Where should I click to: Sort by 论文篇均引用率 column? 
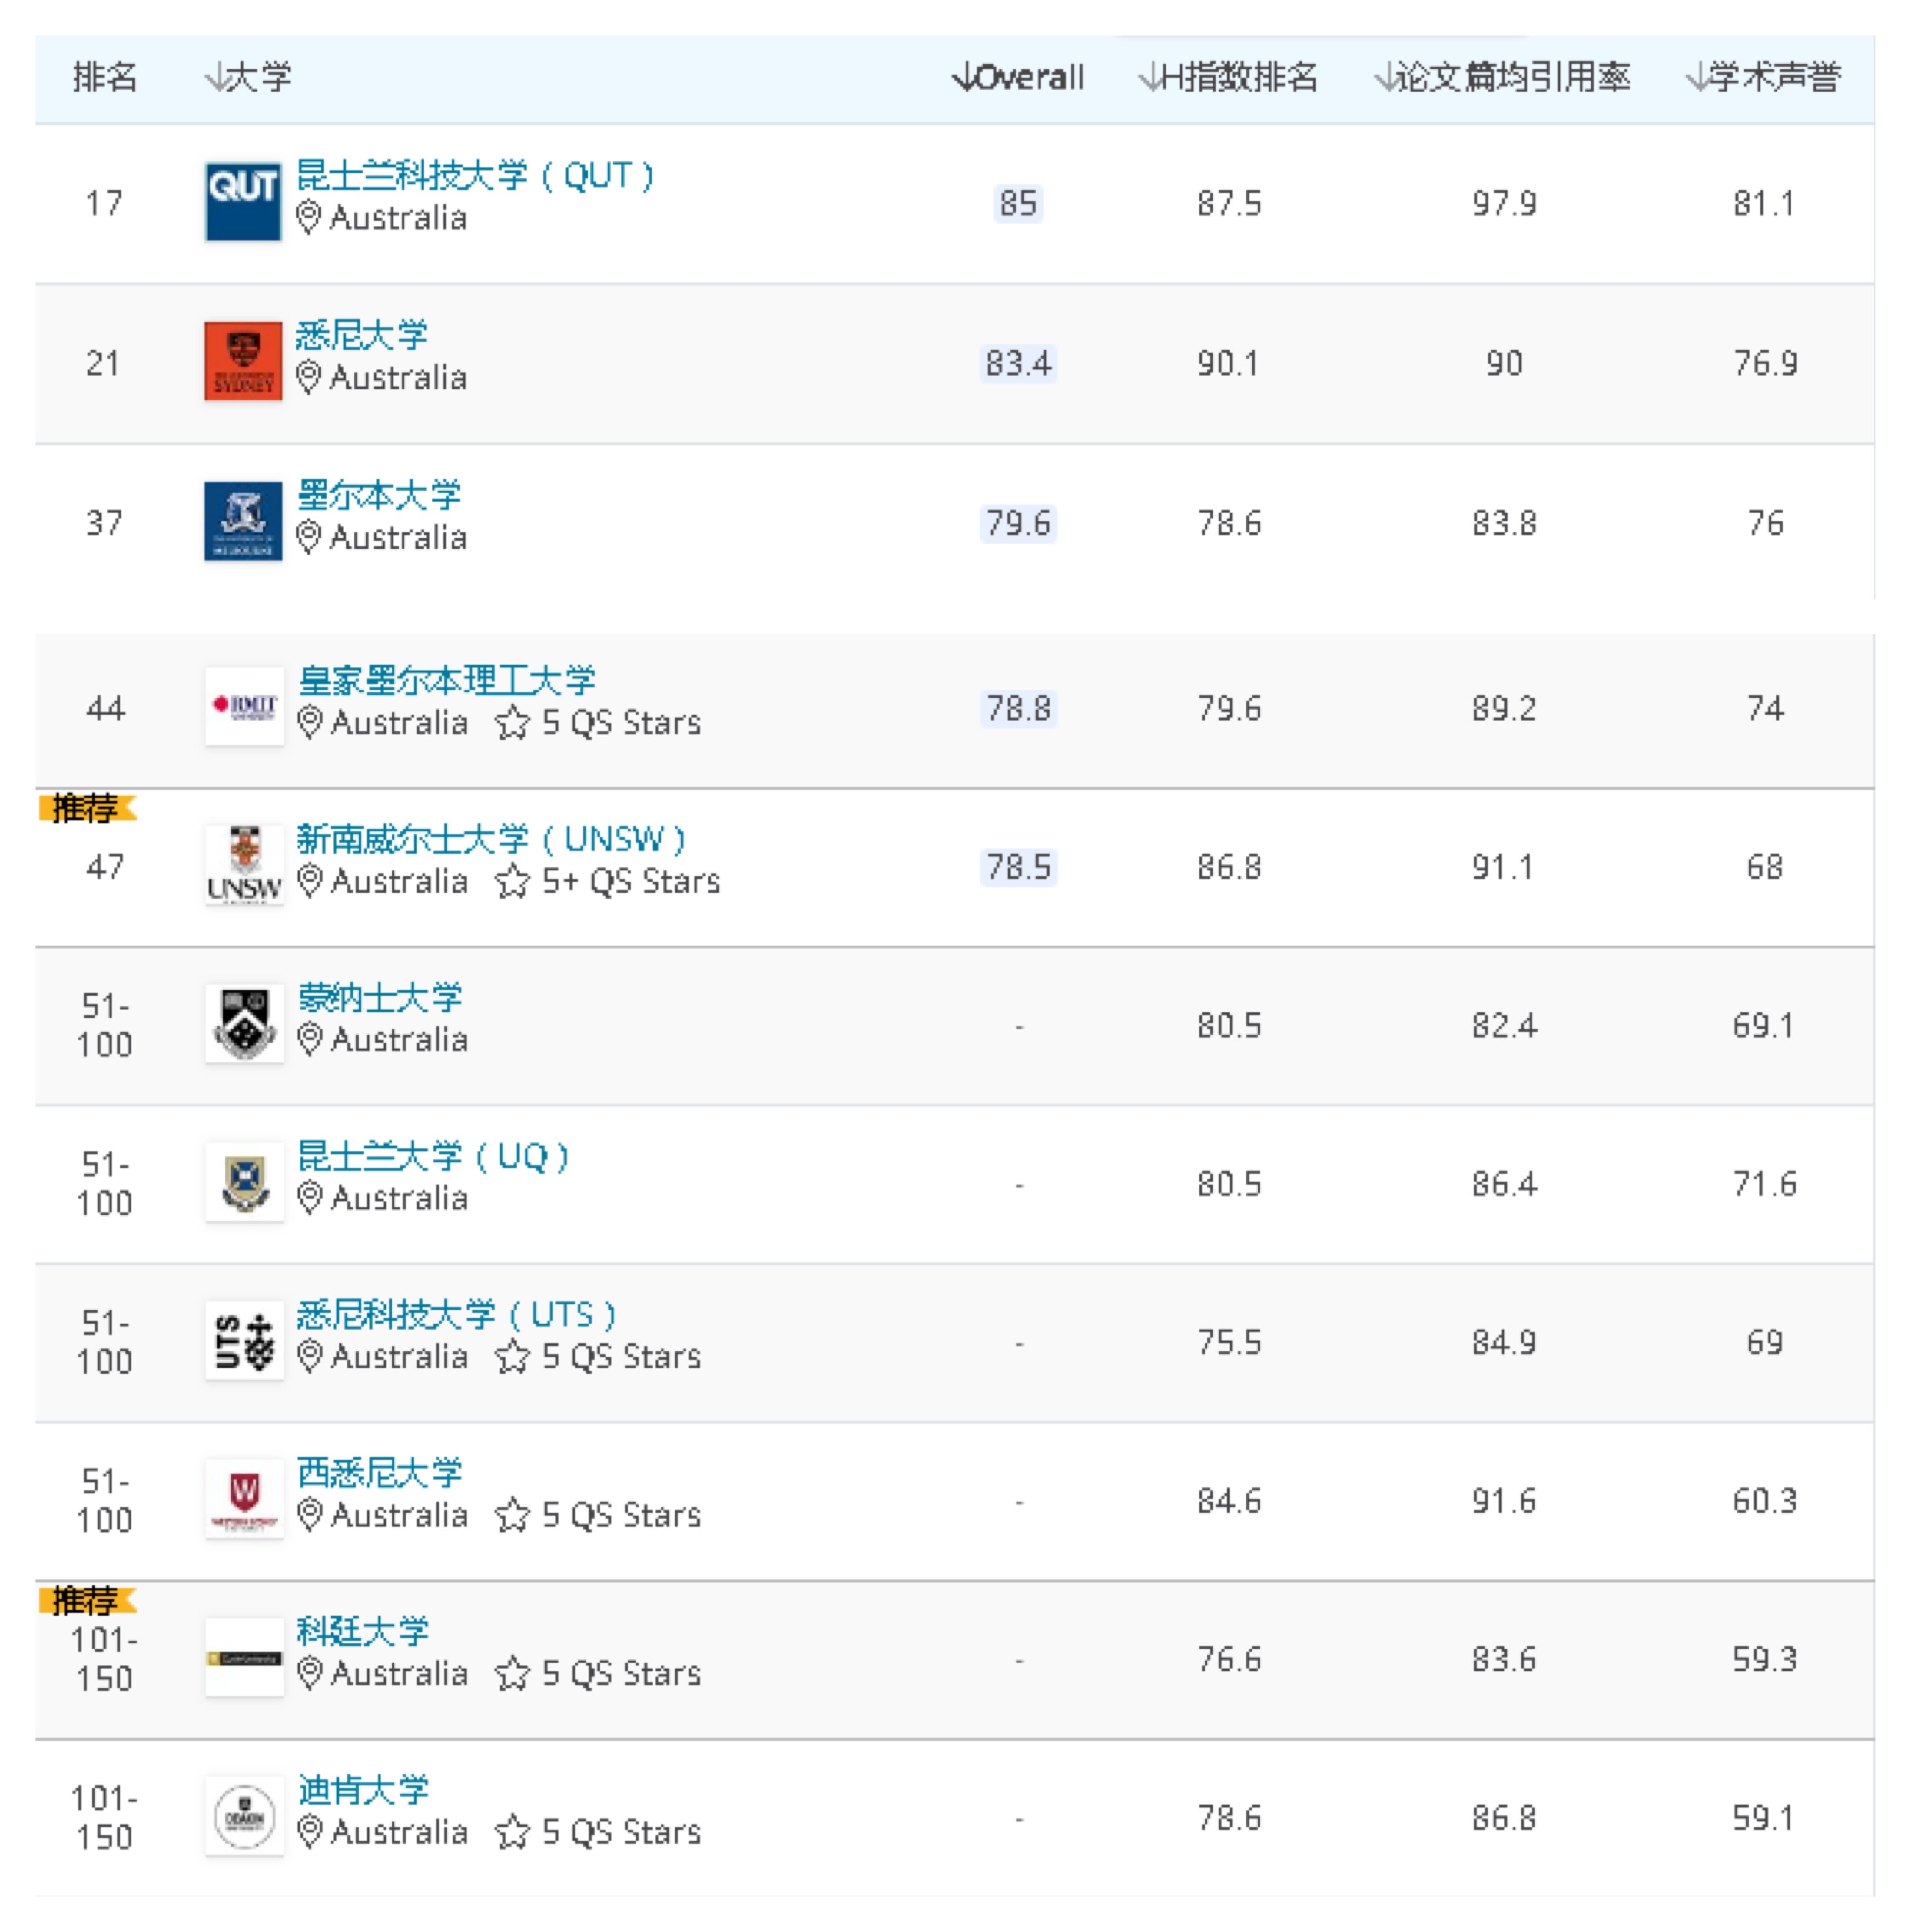coord(1502,77)
